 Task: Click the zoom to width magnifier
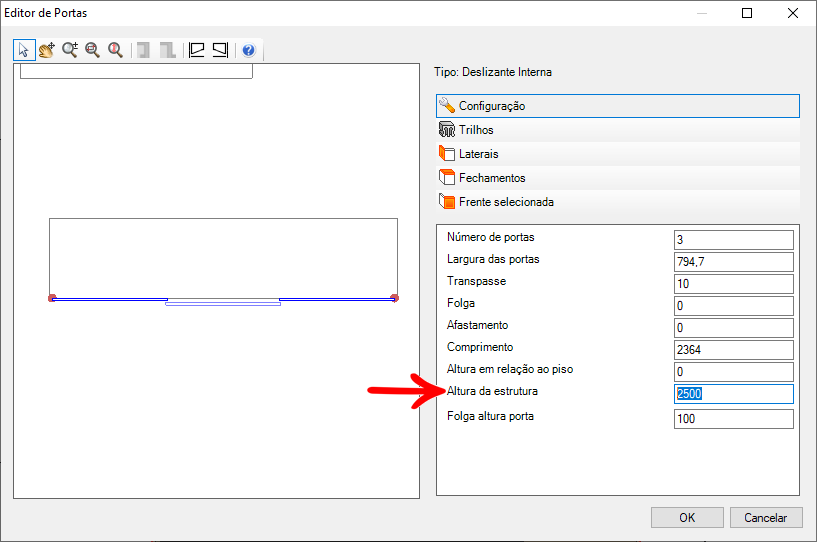[x=93, y=50]
